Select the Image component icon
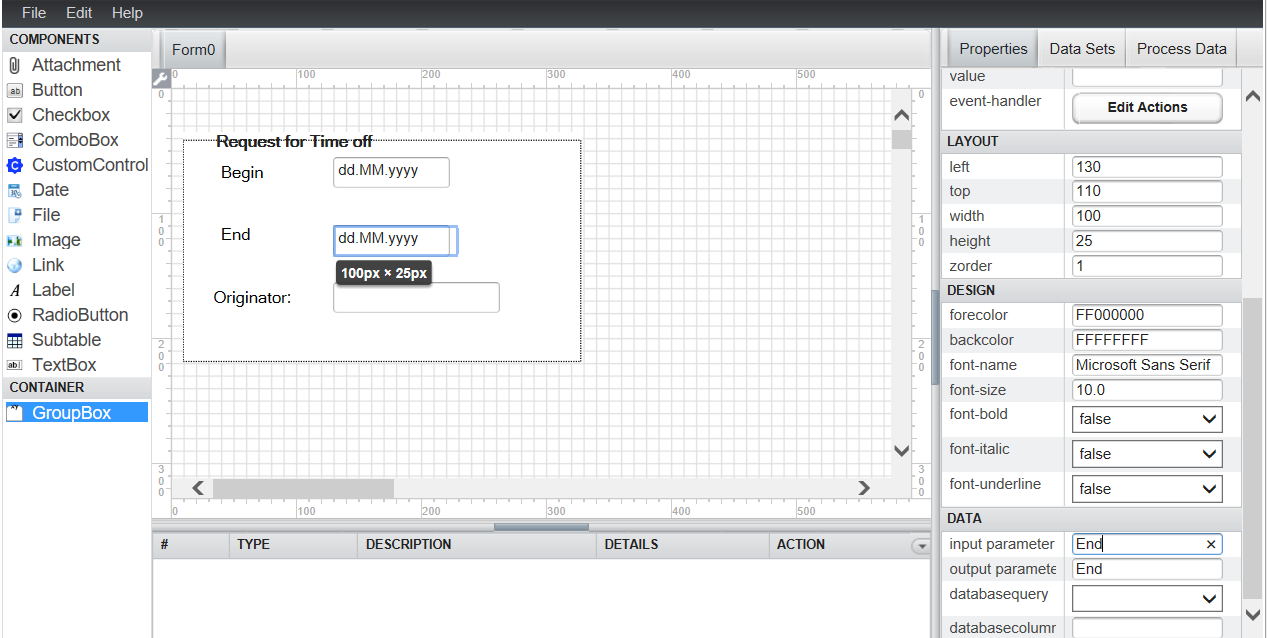This screenshot has width=1267, height=638. tap(14, 240)
